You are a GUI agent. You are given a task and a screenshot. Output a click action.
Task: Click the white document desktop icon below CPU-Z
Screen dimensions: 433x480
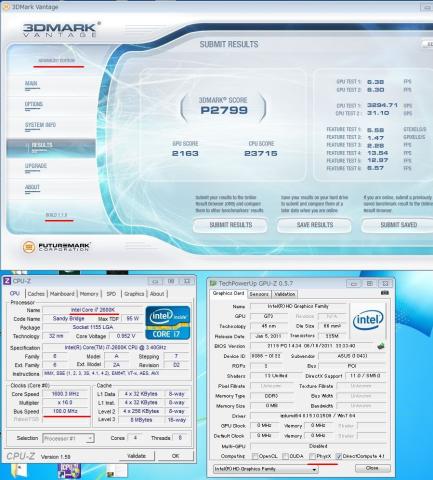click(116, 471)
